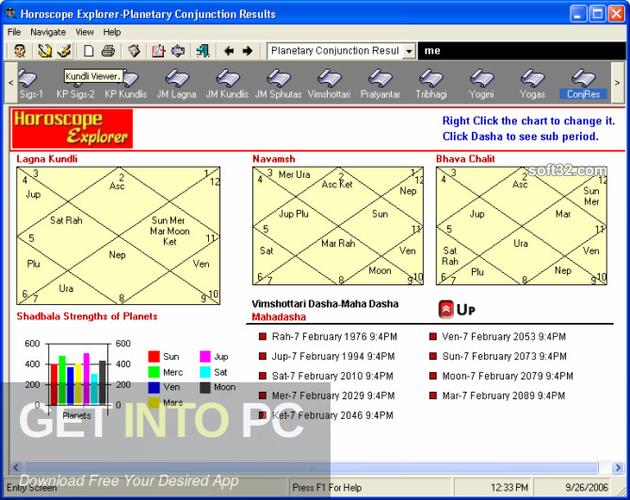This screenshot has width=630, height=500.
Task: Click the forward arrow navigation icon
Action: [x=246, y=51]
